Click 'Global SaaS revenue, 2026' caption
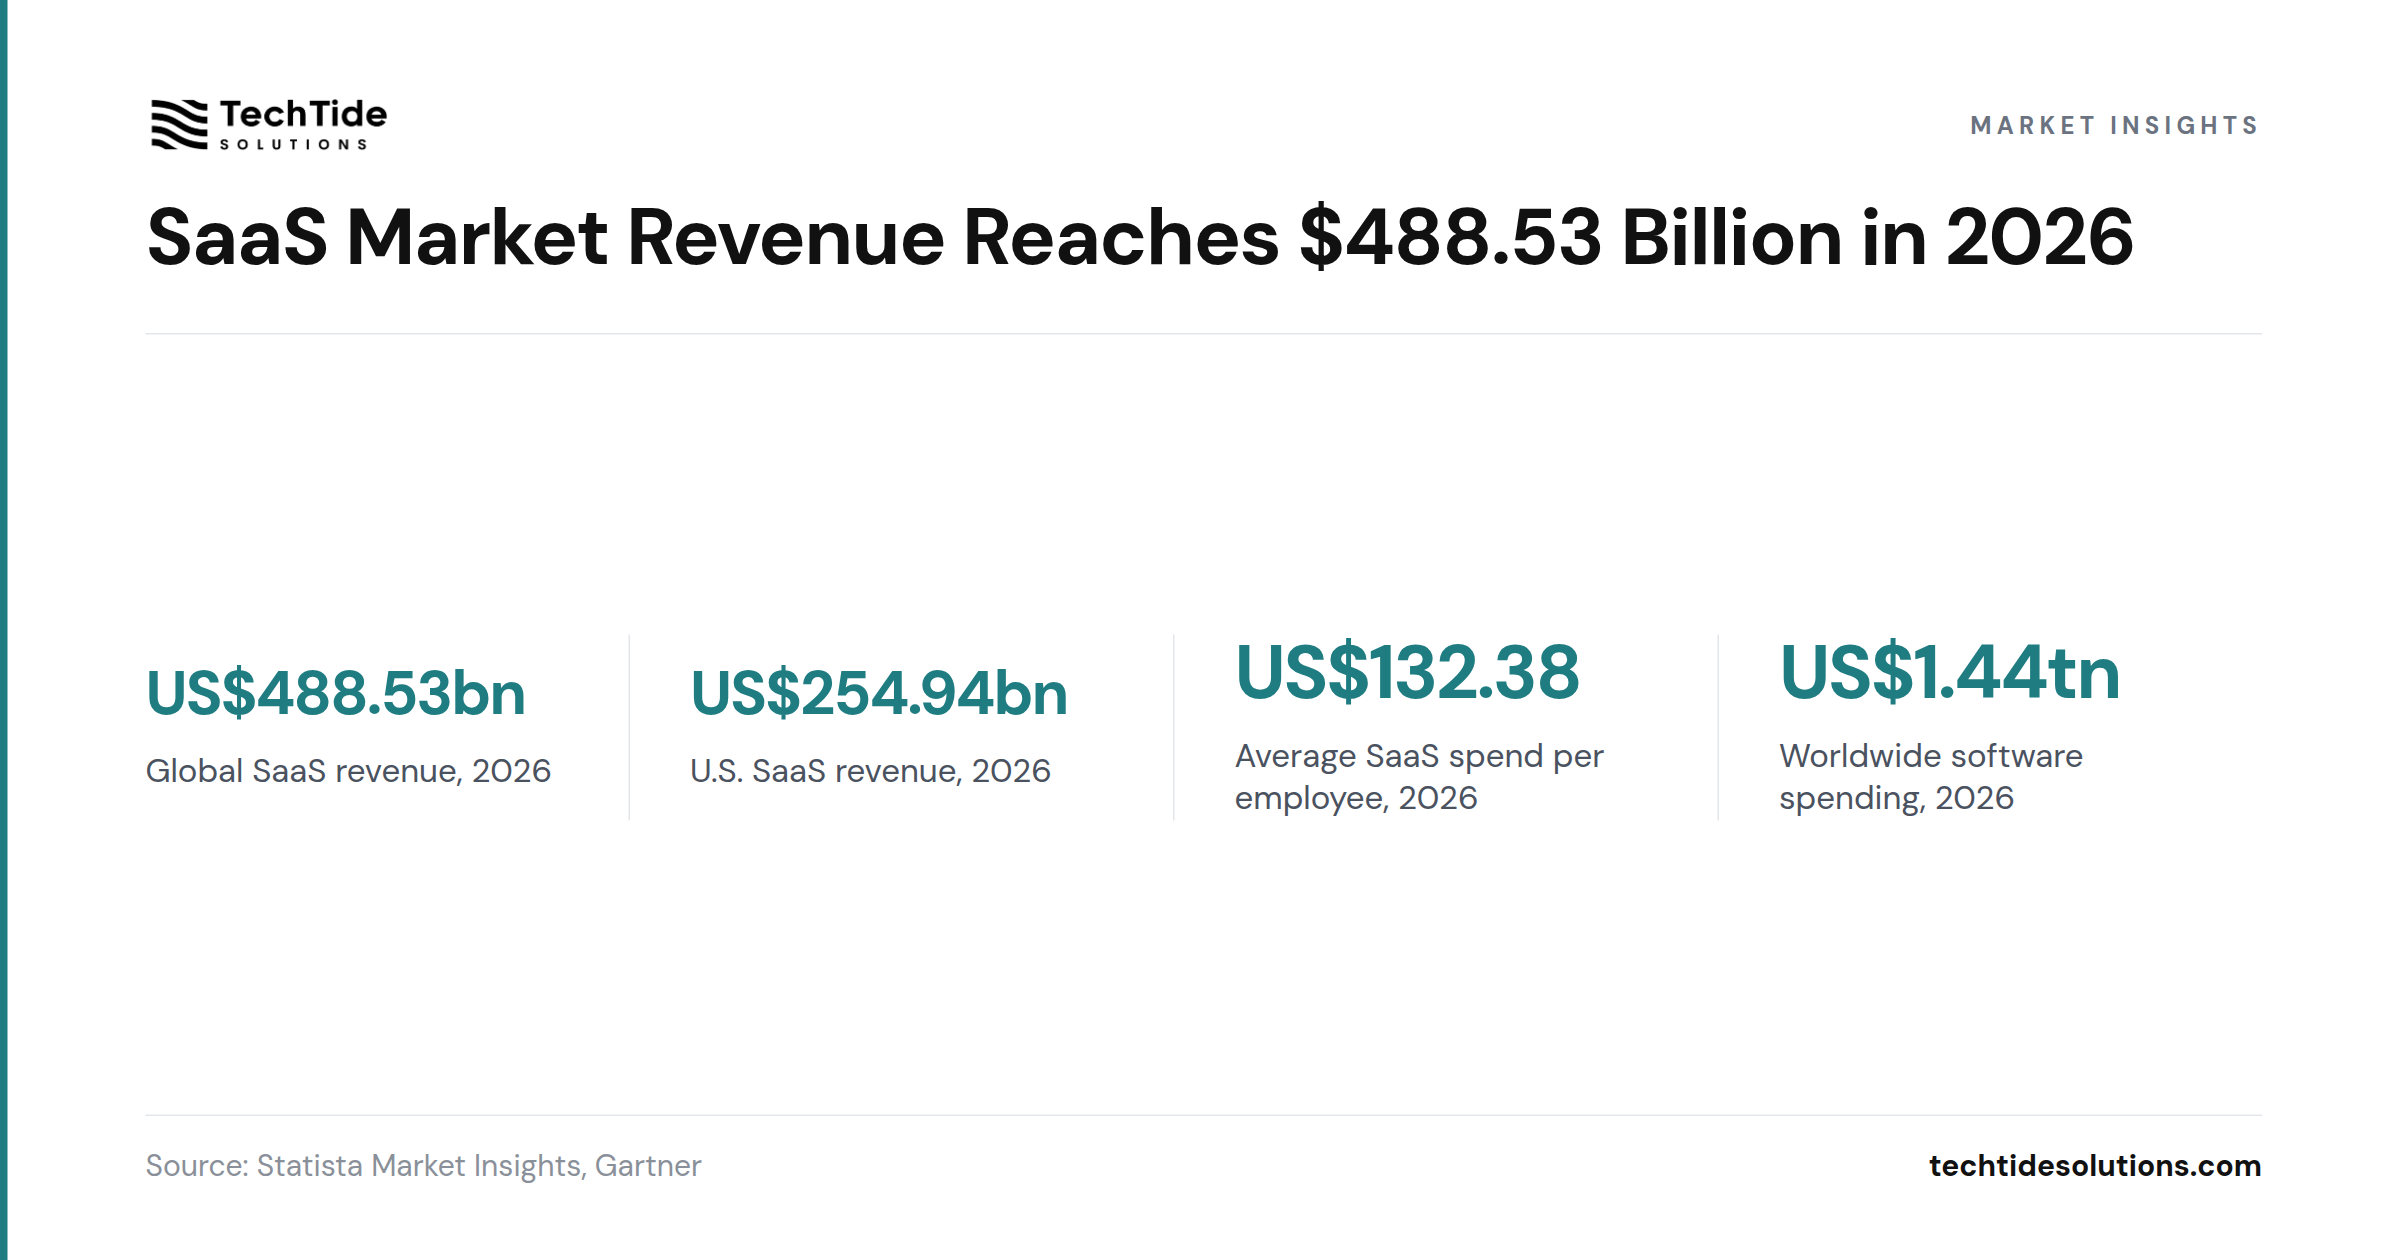Viewport: 2400px width, 1260px height. click(x=348, y=771)
